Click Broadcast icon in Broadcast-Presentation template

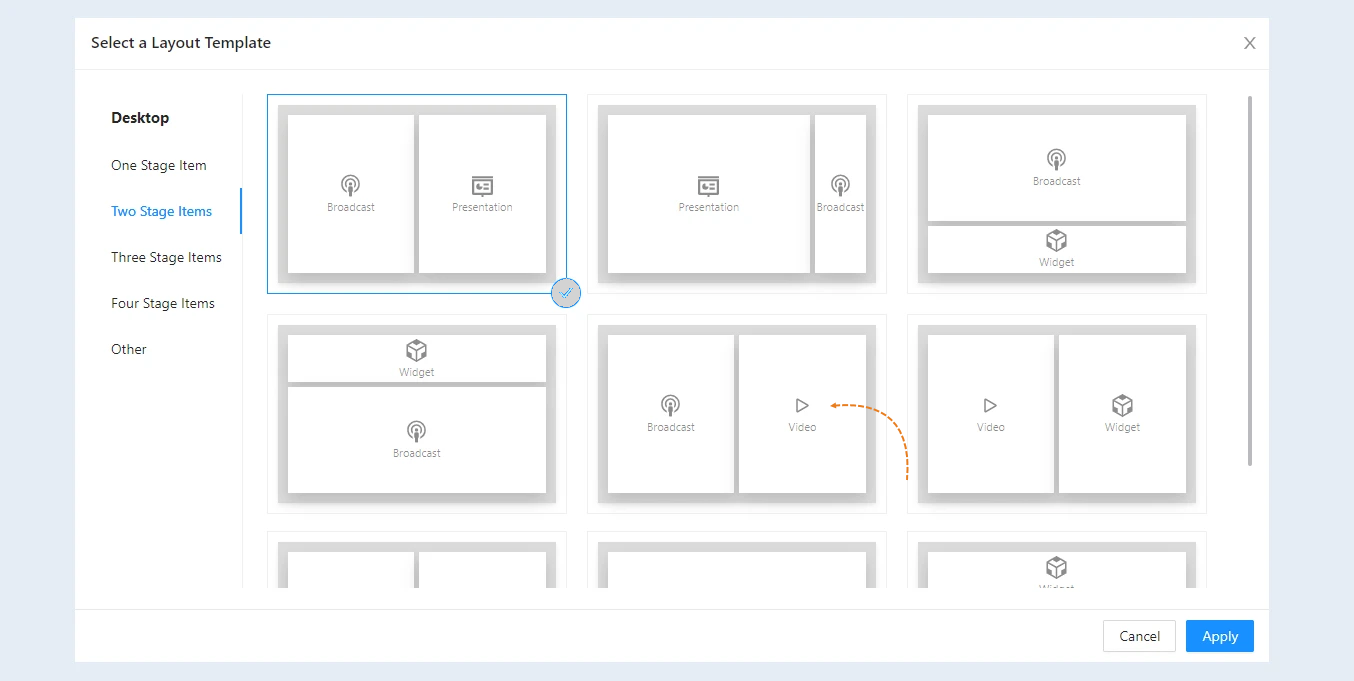(x=350, y=185)
